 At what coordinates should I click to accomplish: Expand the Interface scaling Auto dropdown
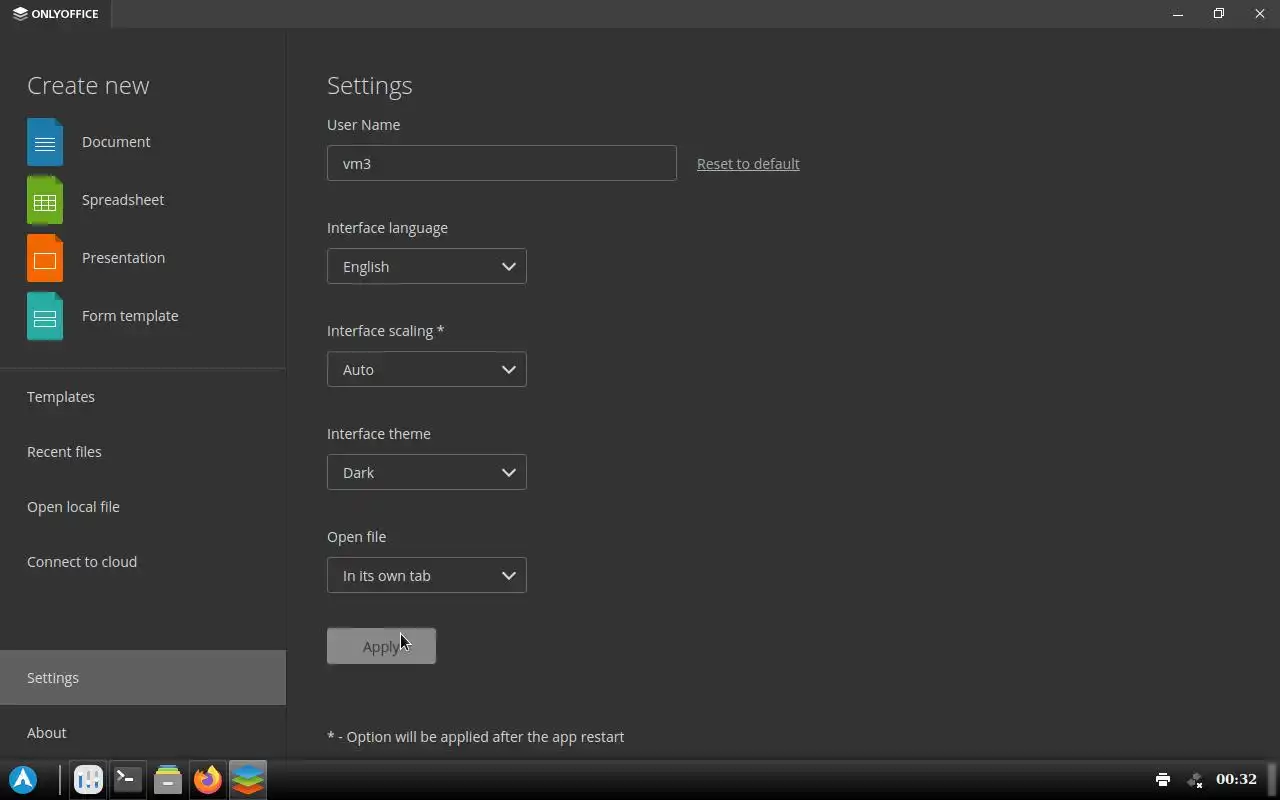[427, 369]
